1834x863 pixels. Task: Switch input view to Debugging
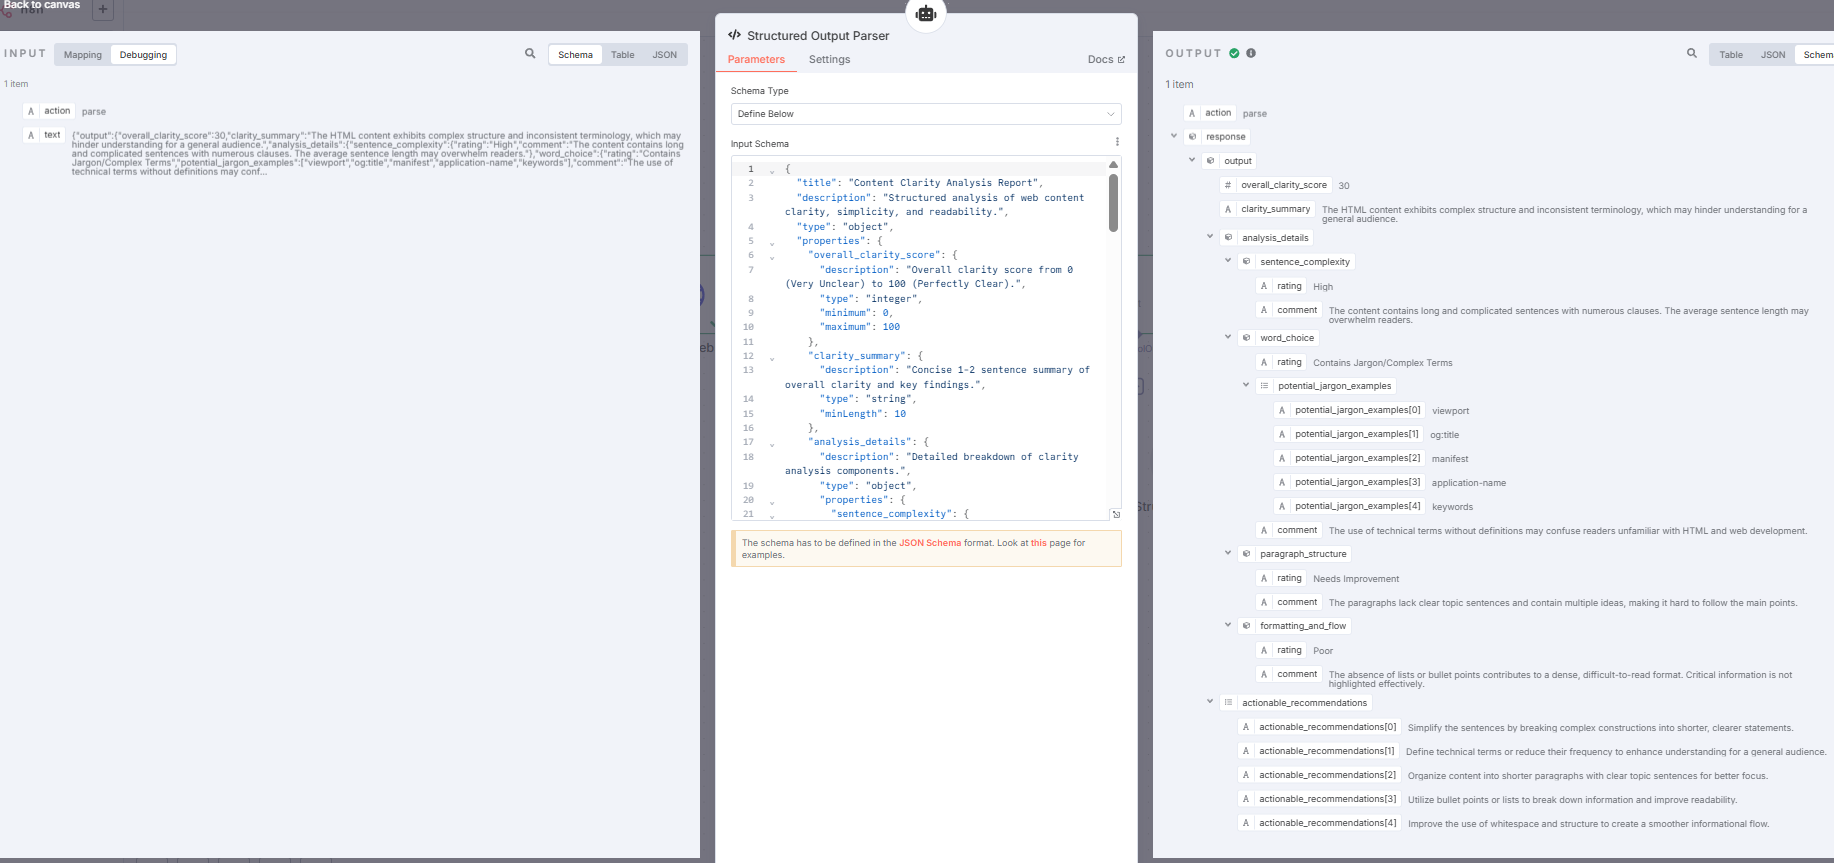143,55
